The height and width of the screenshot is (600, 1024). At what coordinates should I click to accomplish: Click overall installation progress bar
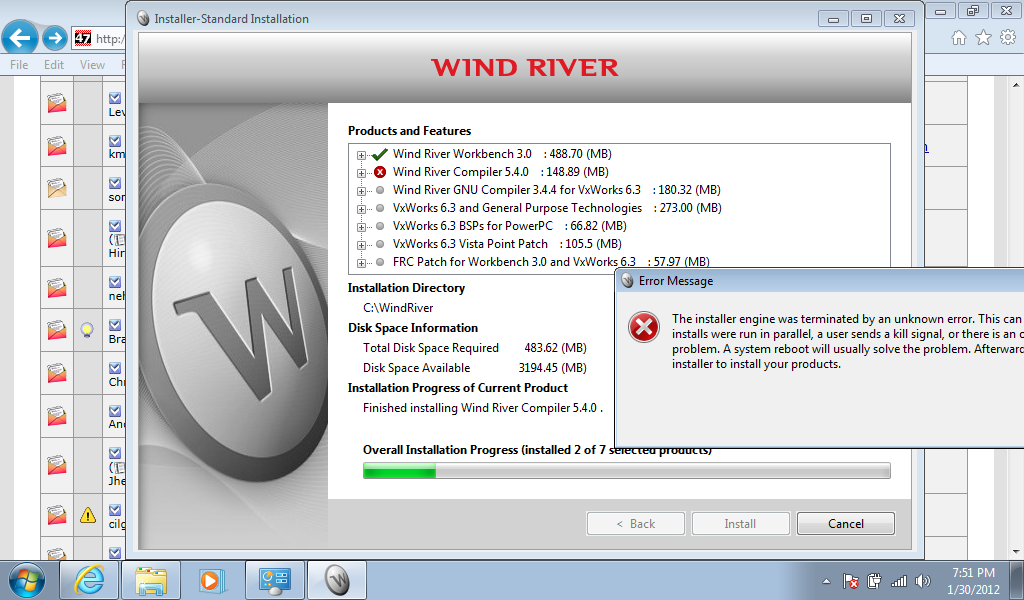pyautogui.click(x=626, y=471)
